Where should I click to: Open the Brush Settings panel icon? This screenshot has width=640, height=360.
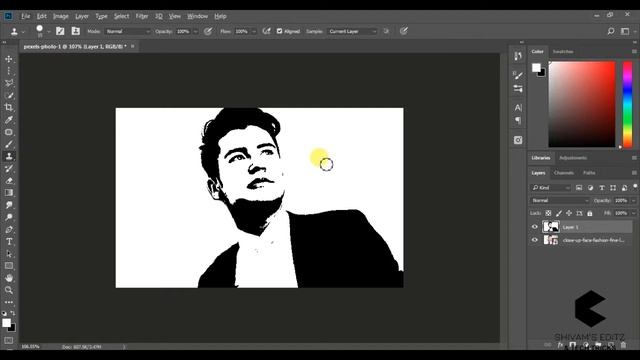[518, 75]
